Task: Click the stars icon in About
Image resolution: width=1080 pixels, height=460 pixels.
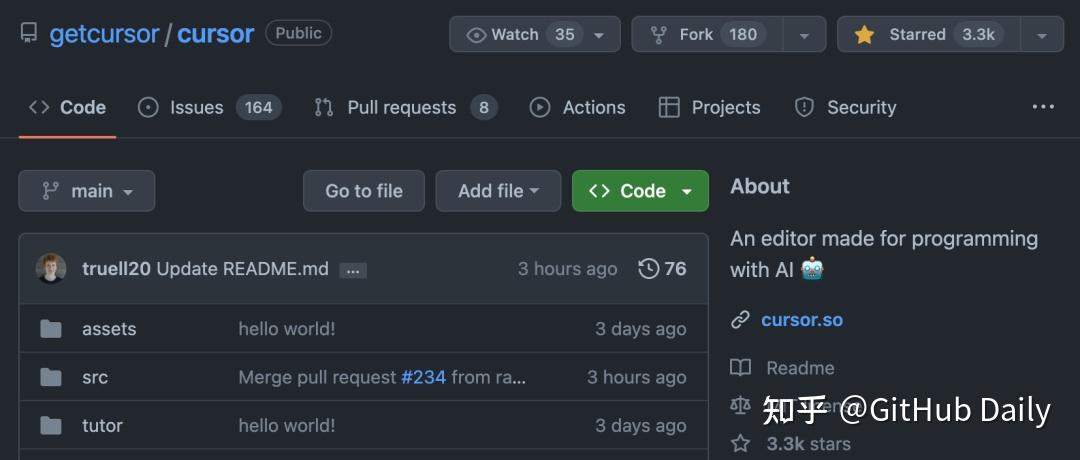Action: tap(740, 443)
